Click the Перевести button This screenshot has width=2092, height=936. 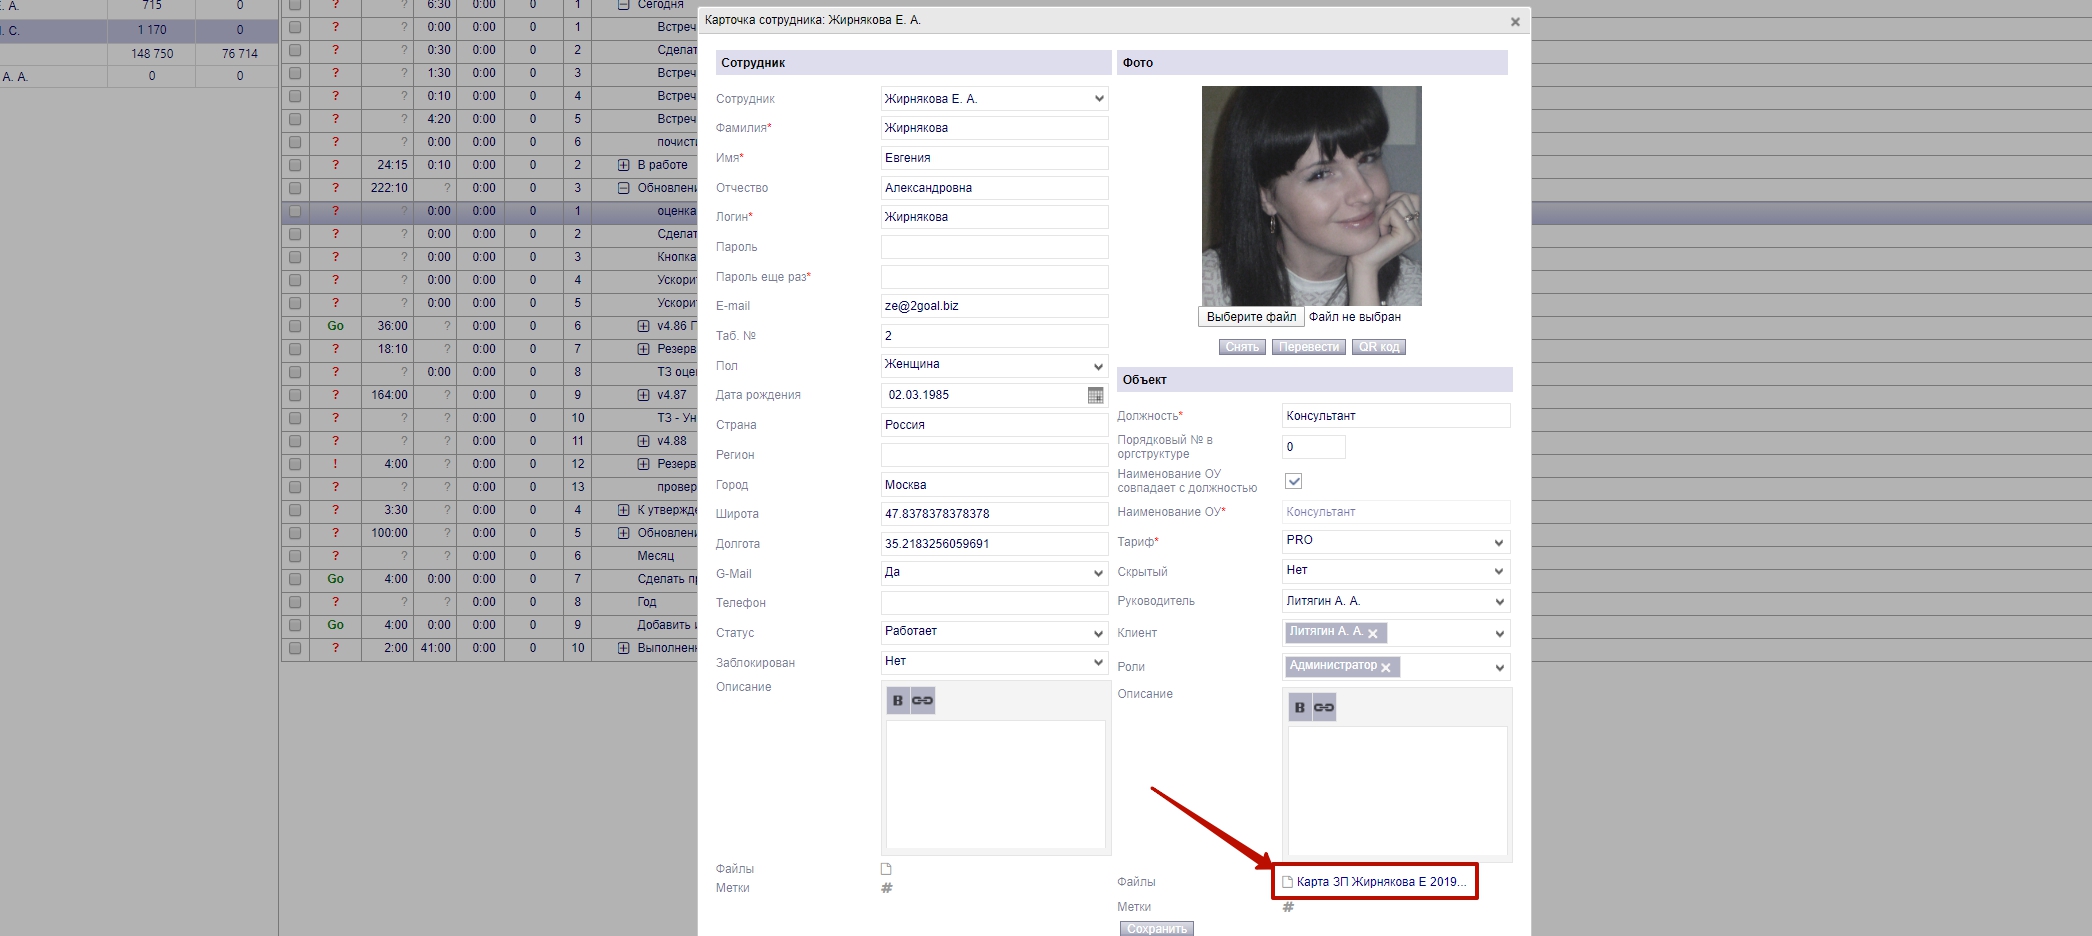[1309, 347]
